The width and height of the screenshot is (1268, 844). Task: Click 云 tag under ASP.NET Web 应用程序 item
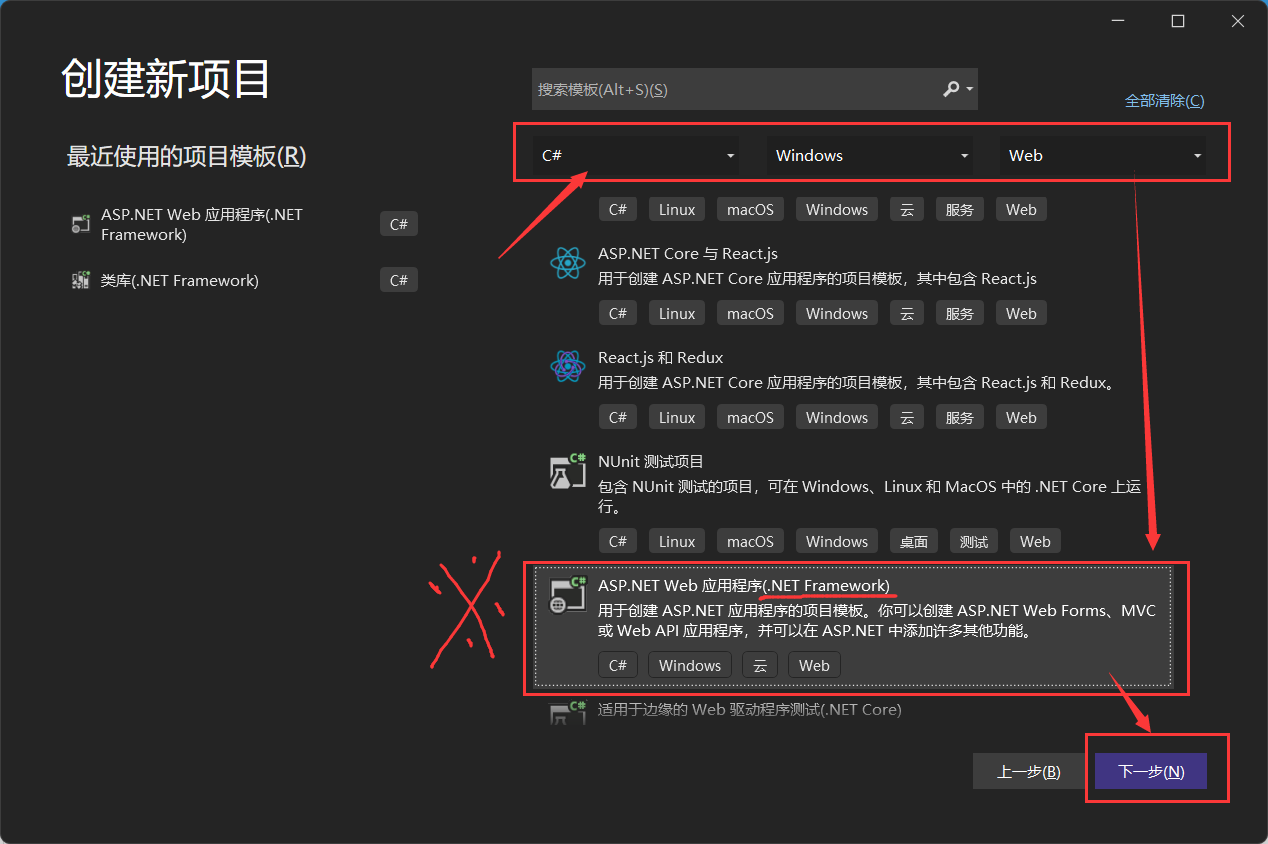760,665
